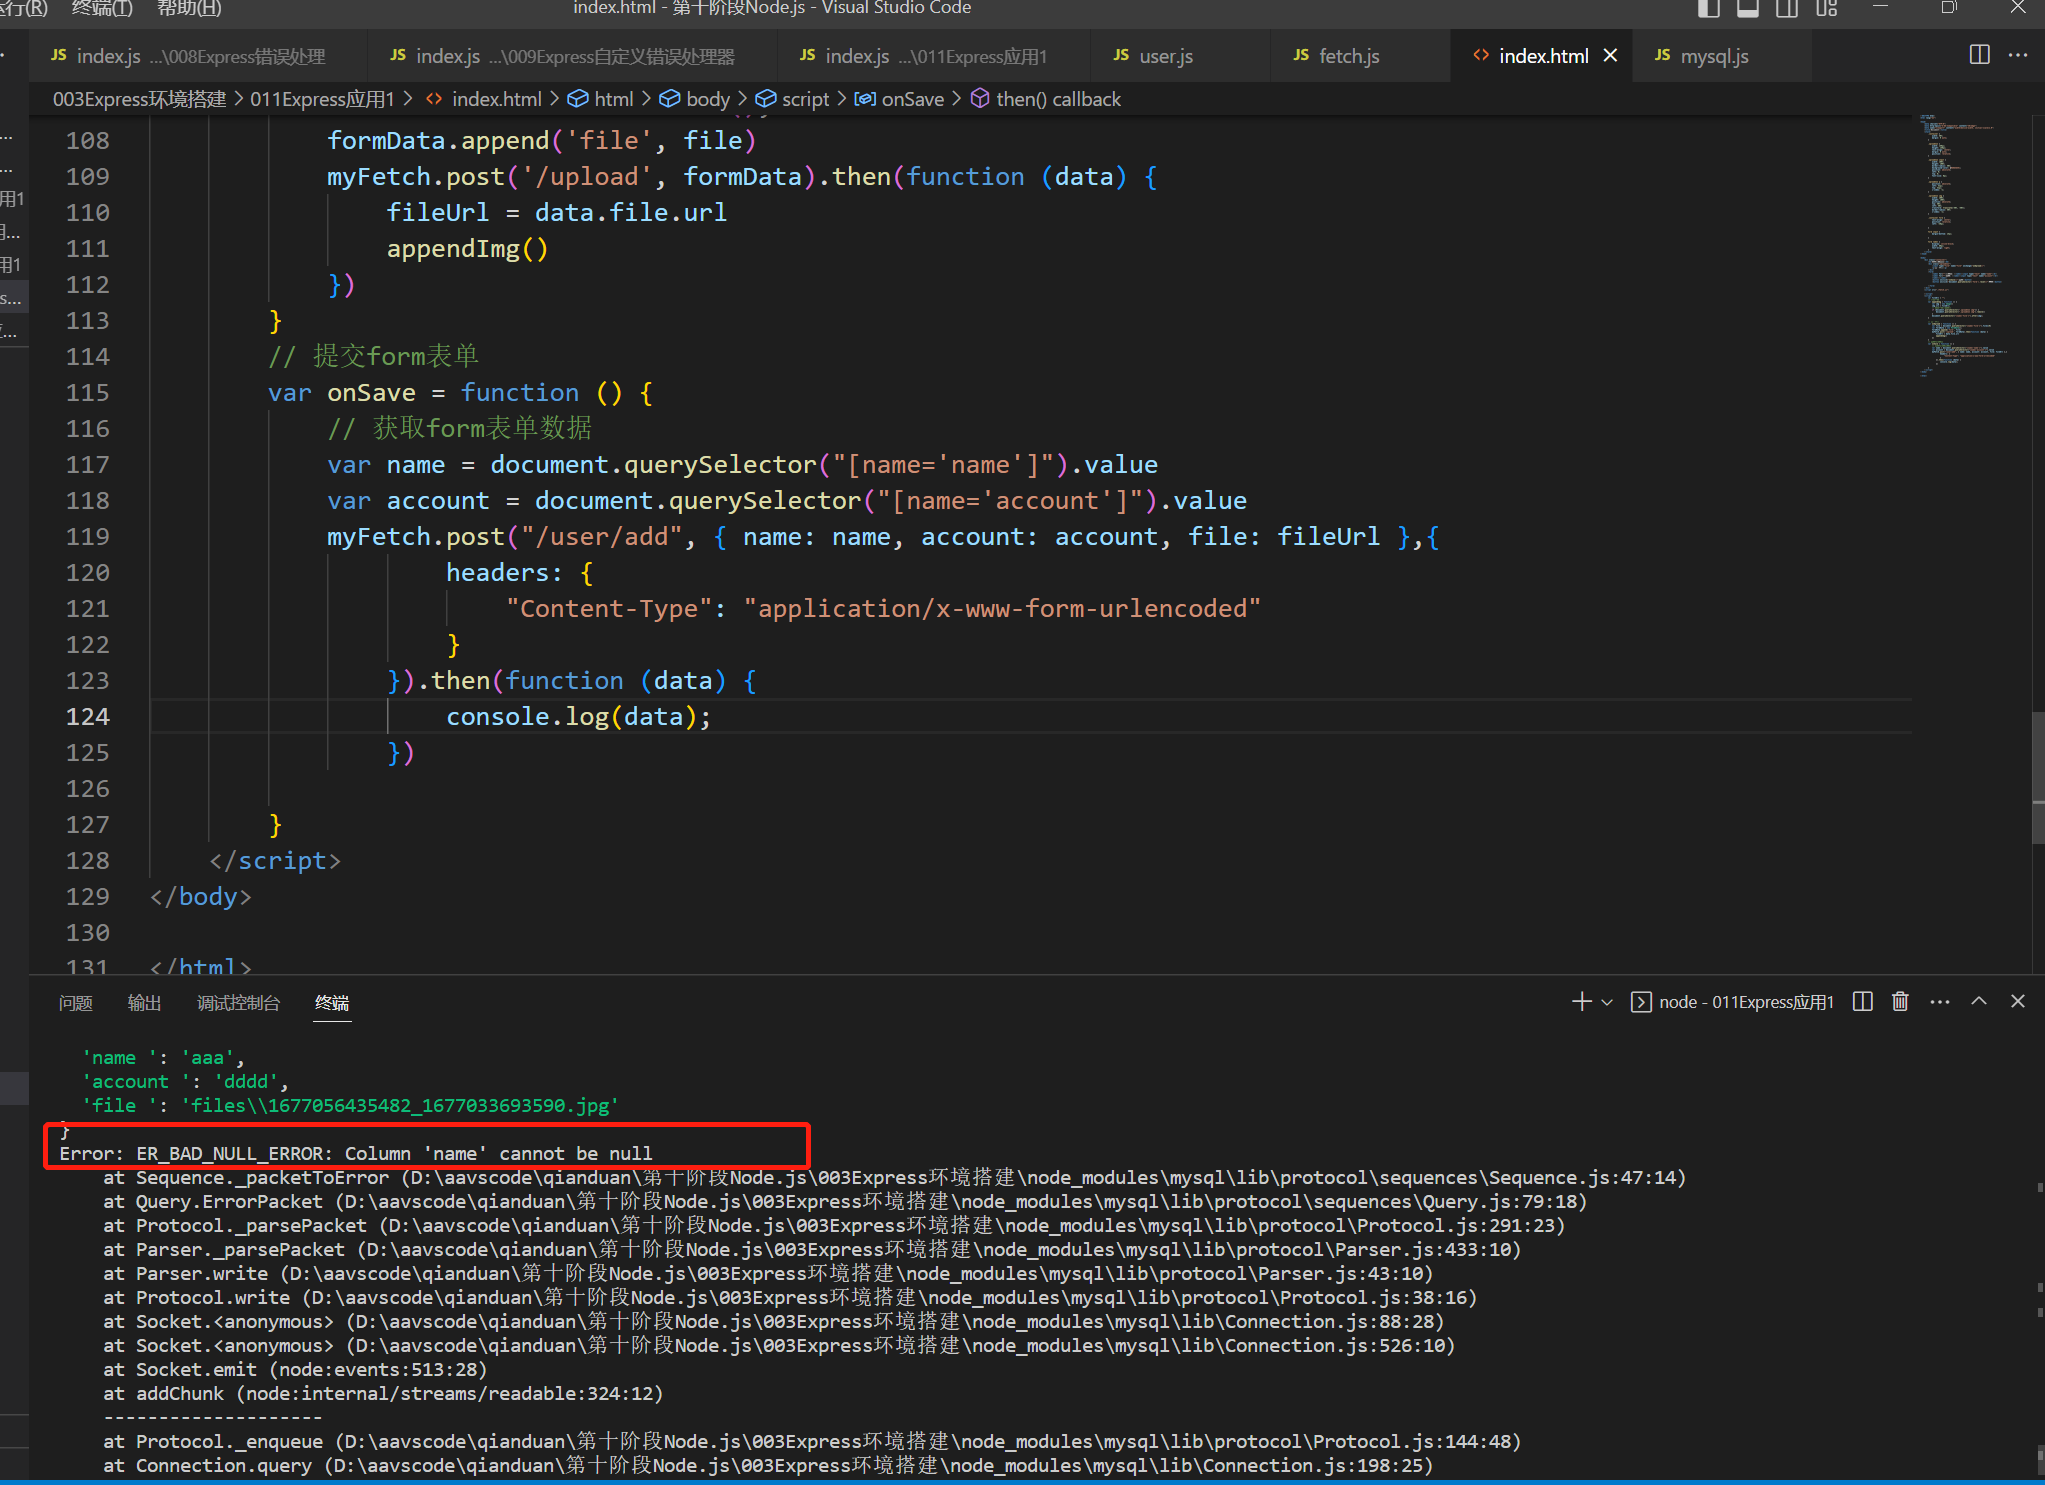The image size is (2045, 1485).
Task: Create a new terminal with plus icon
Action: (1582, 1002)
